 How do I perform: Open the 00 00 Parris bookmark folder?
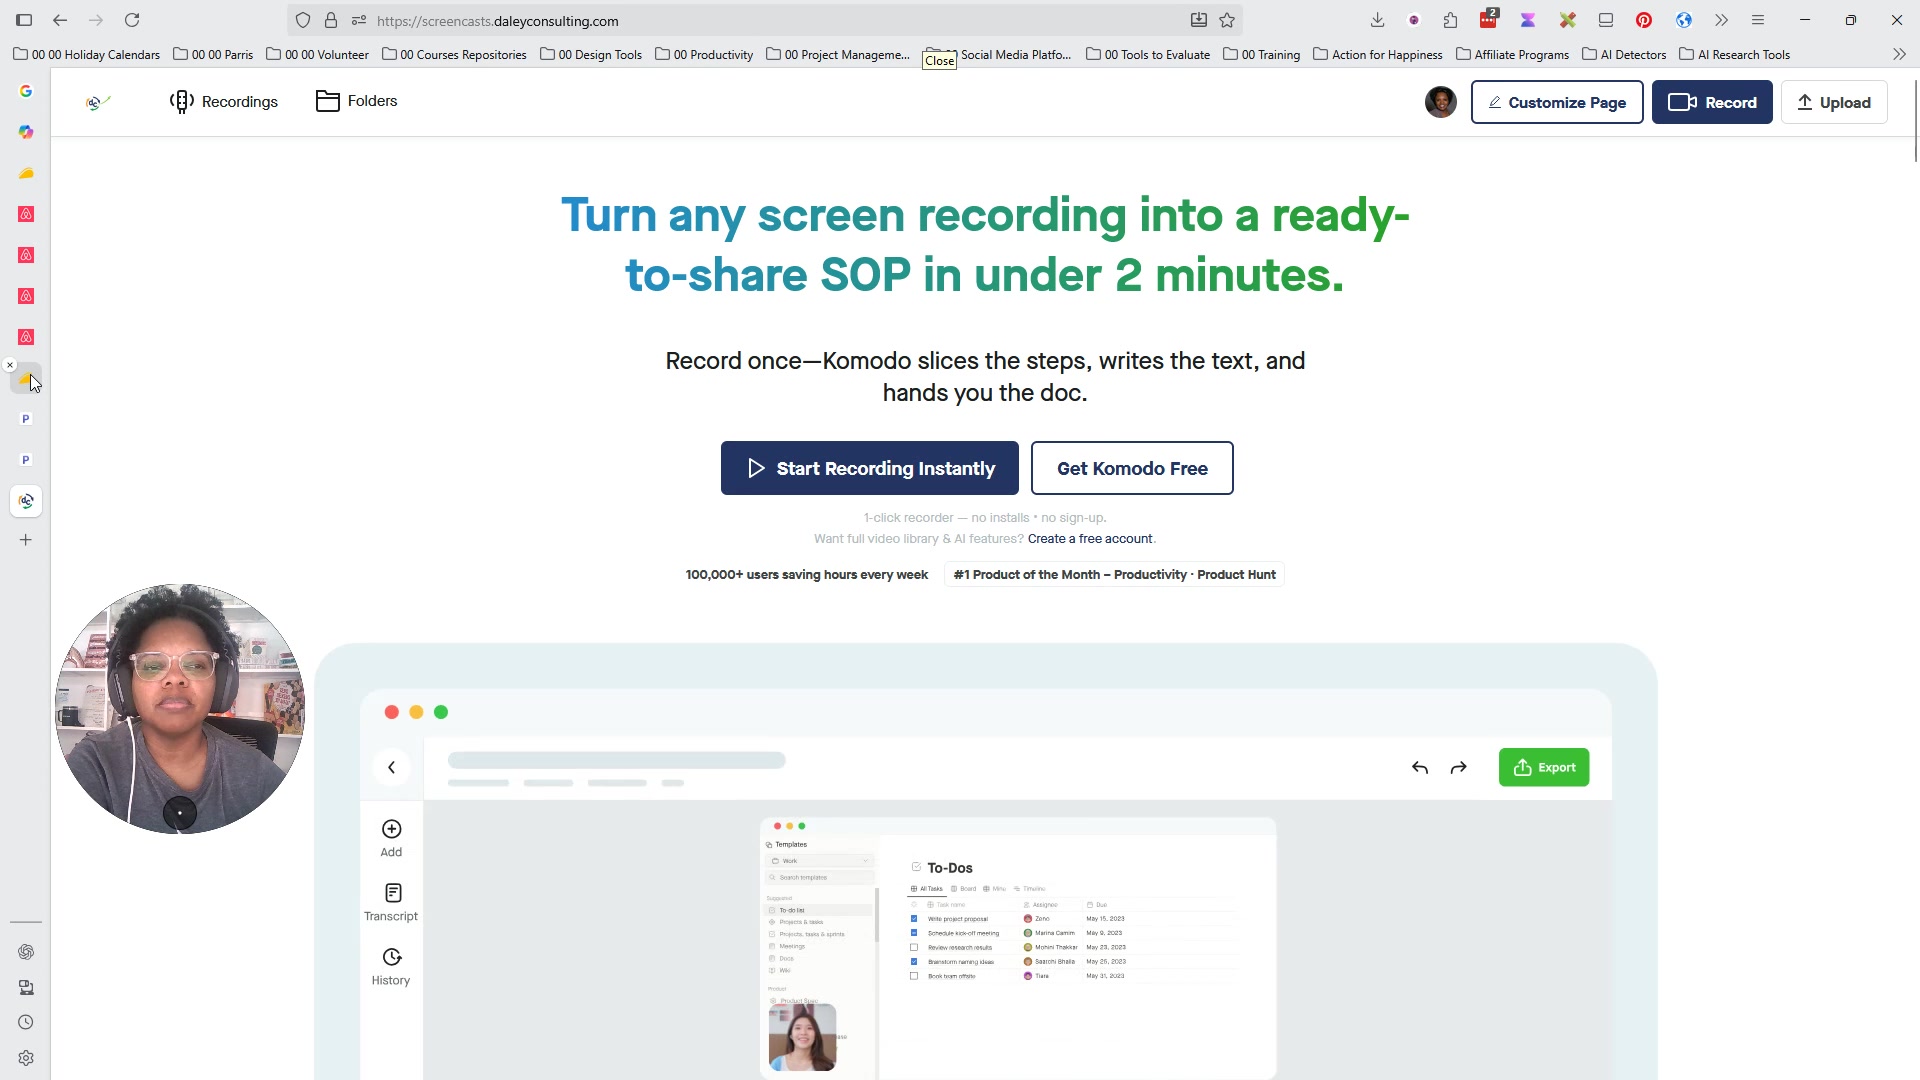pyautogui.click(x=213, y=55)
